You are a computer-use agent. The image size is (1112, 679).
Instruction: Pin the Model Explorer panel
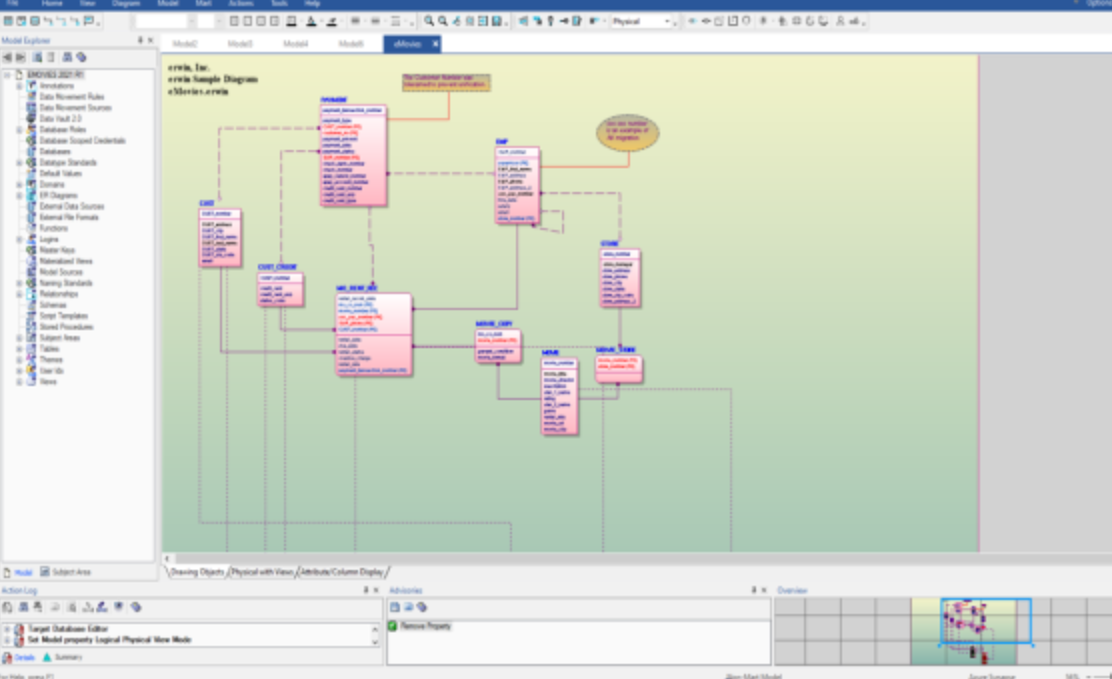[x=140, y=40]
